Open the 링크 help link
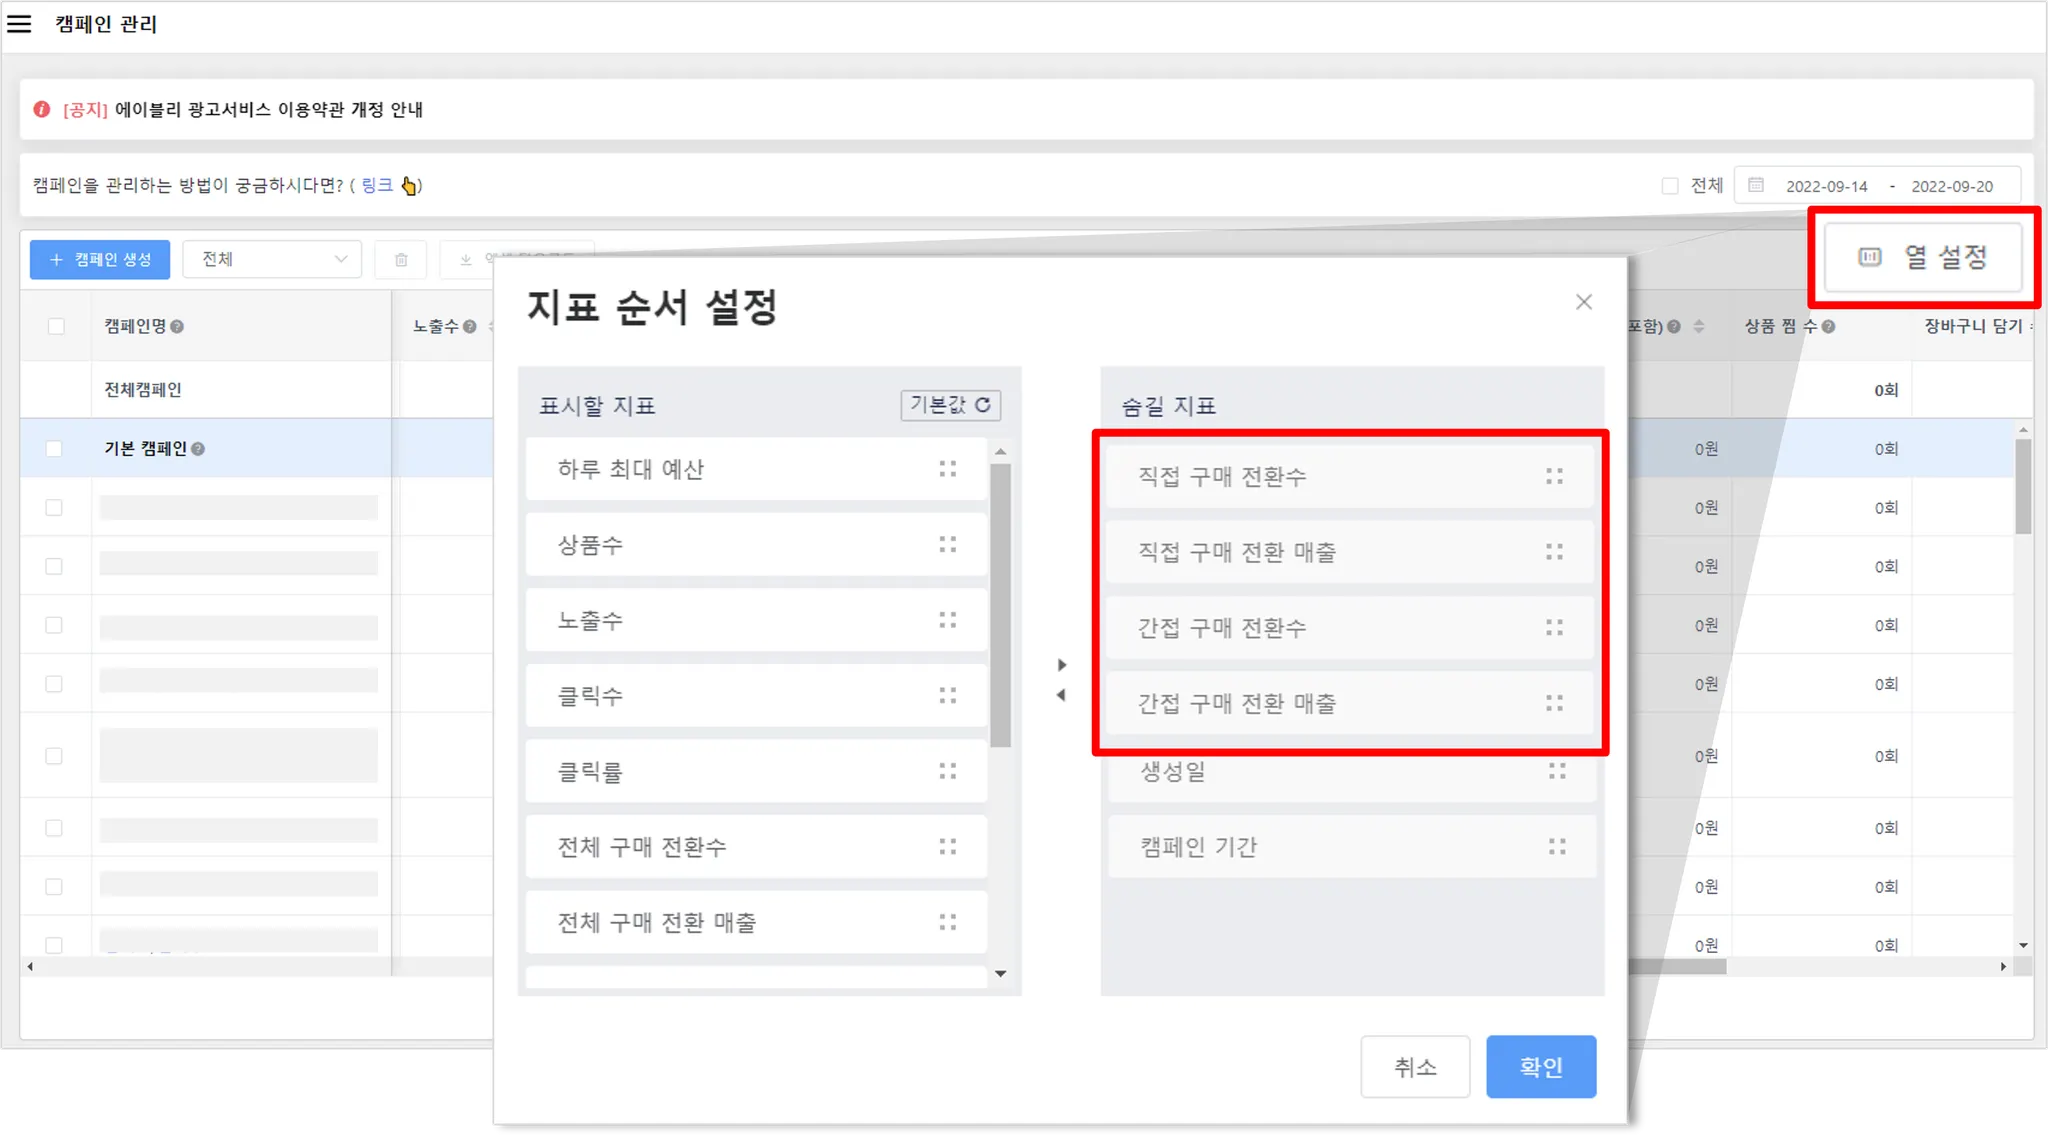This screenshot has width=2048, height=1136. pyautogui.click(x=377, y=186)
